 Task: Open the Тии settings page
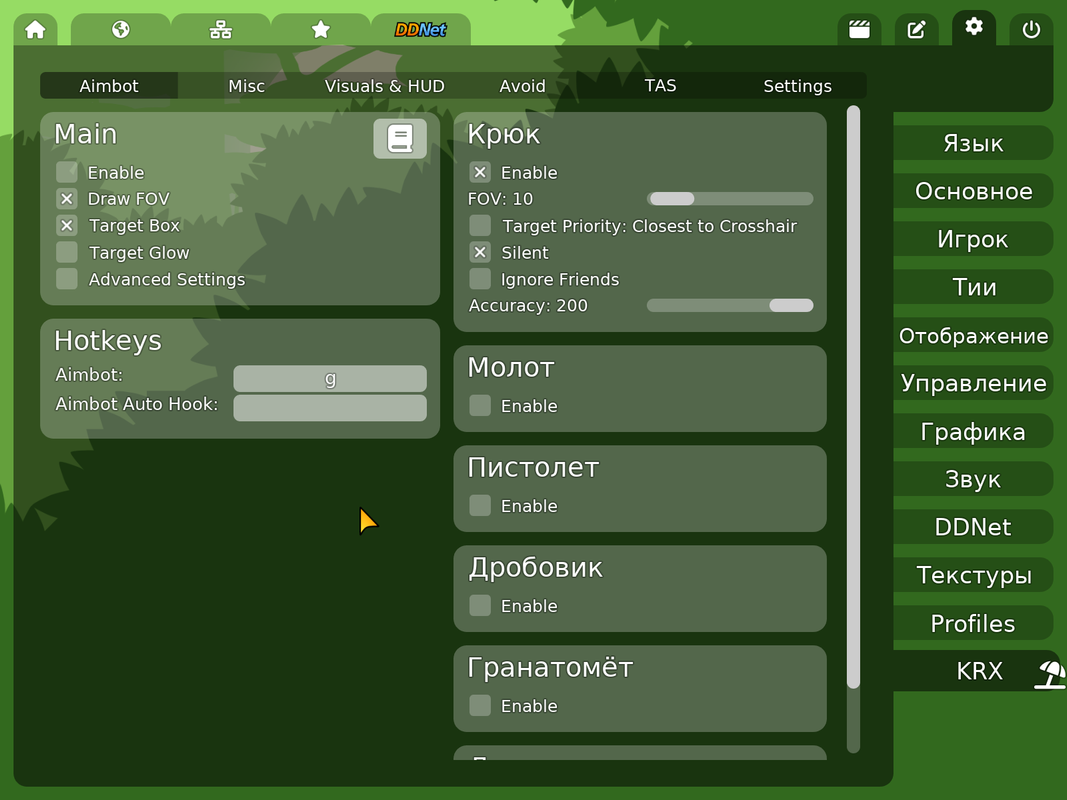pos(973,287)
